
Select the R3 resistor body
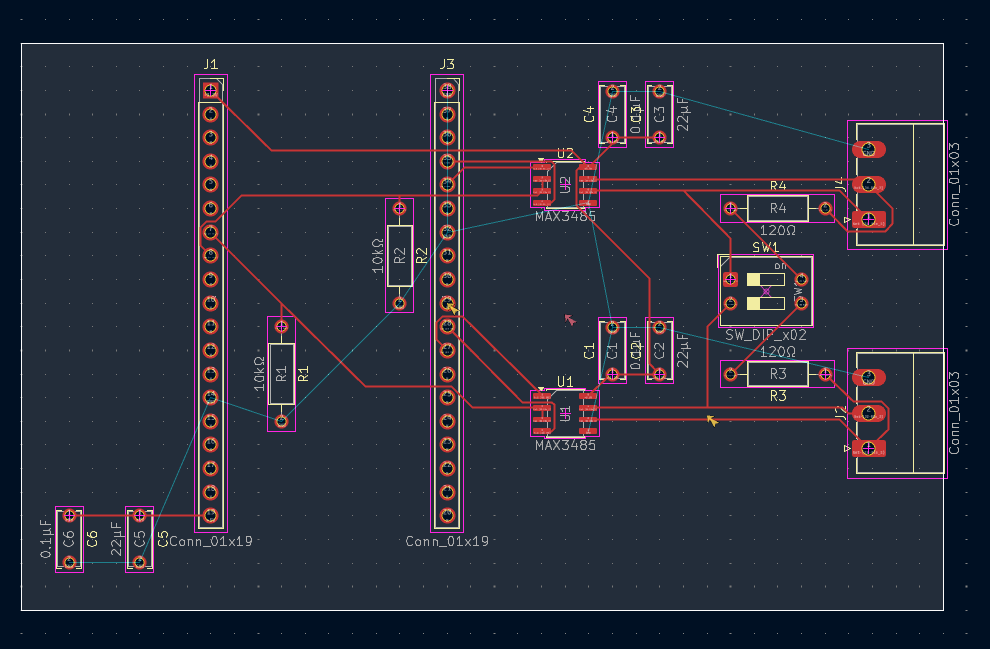[x=778, y=374]
